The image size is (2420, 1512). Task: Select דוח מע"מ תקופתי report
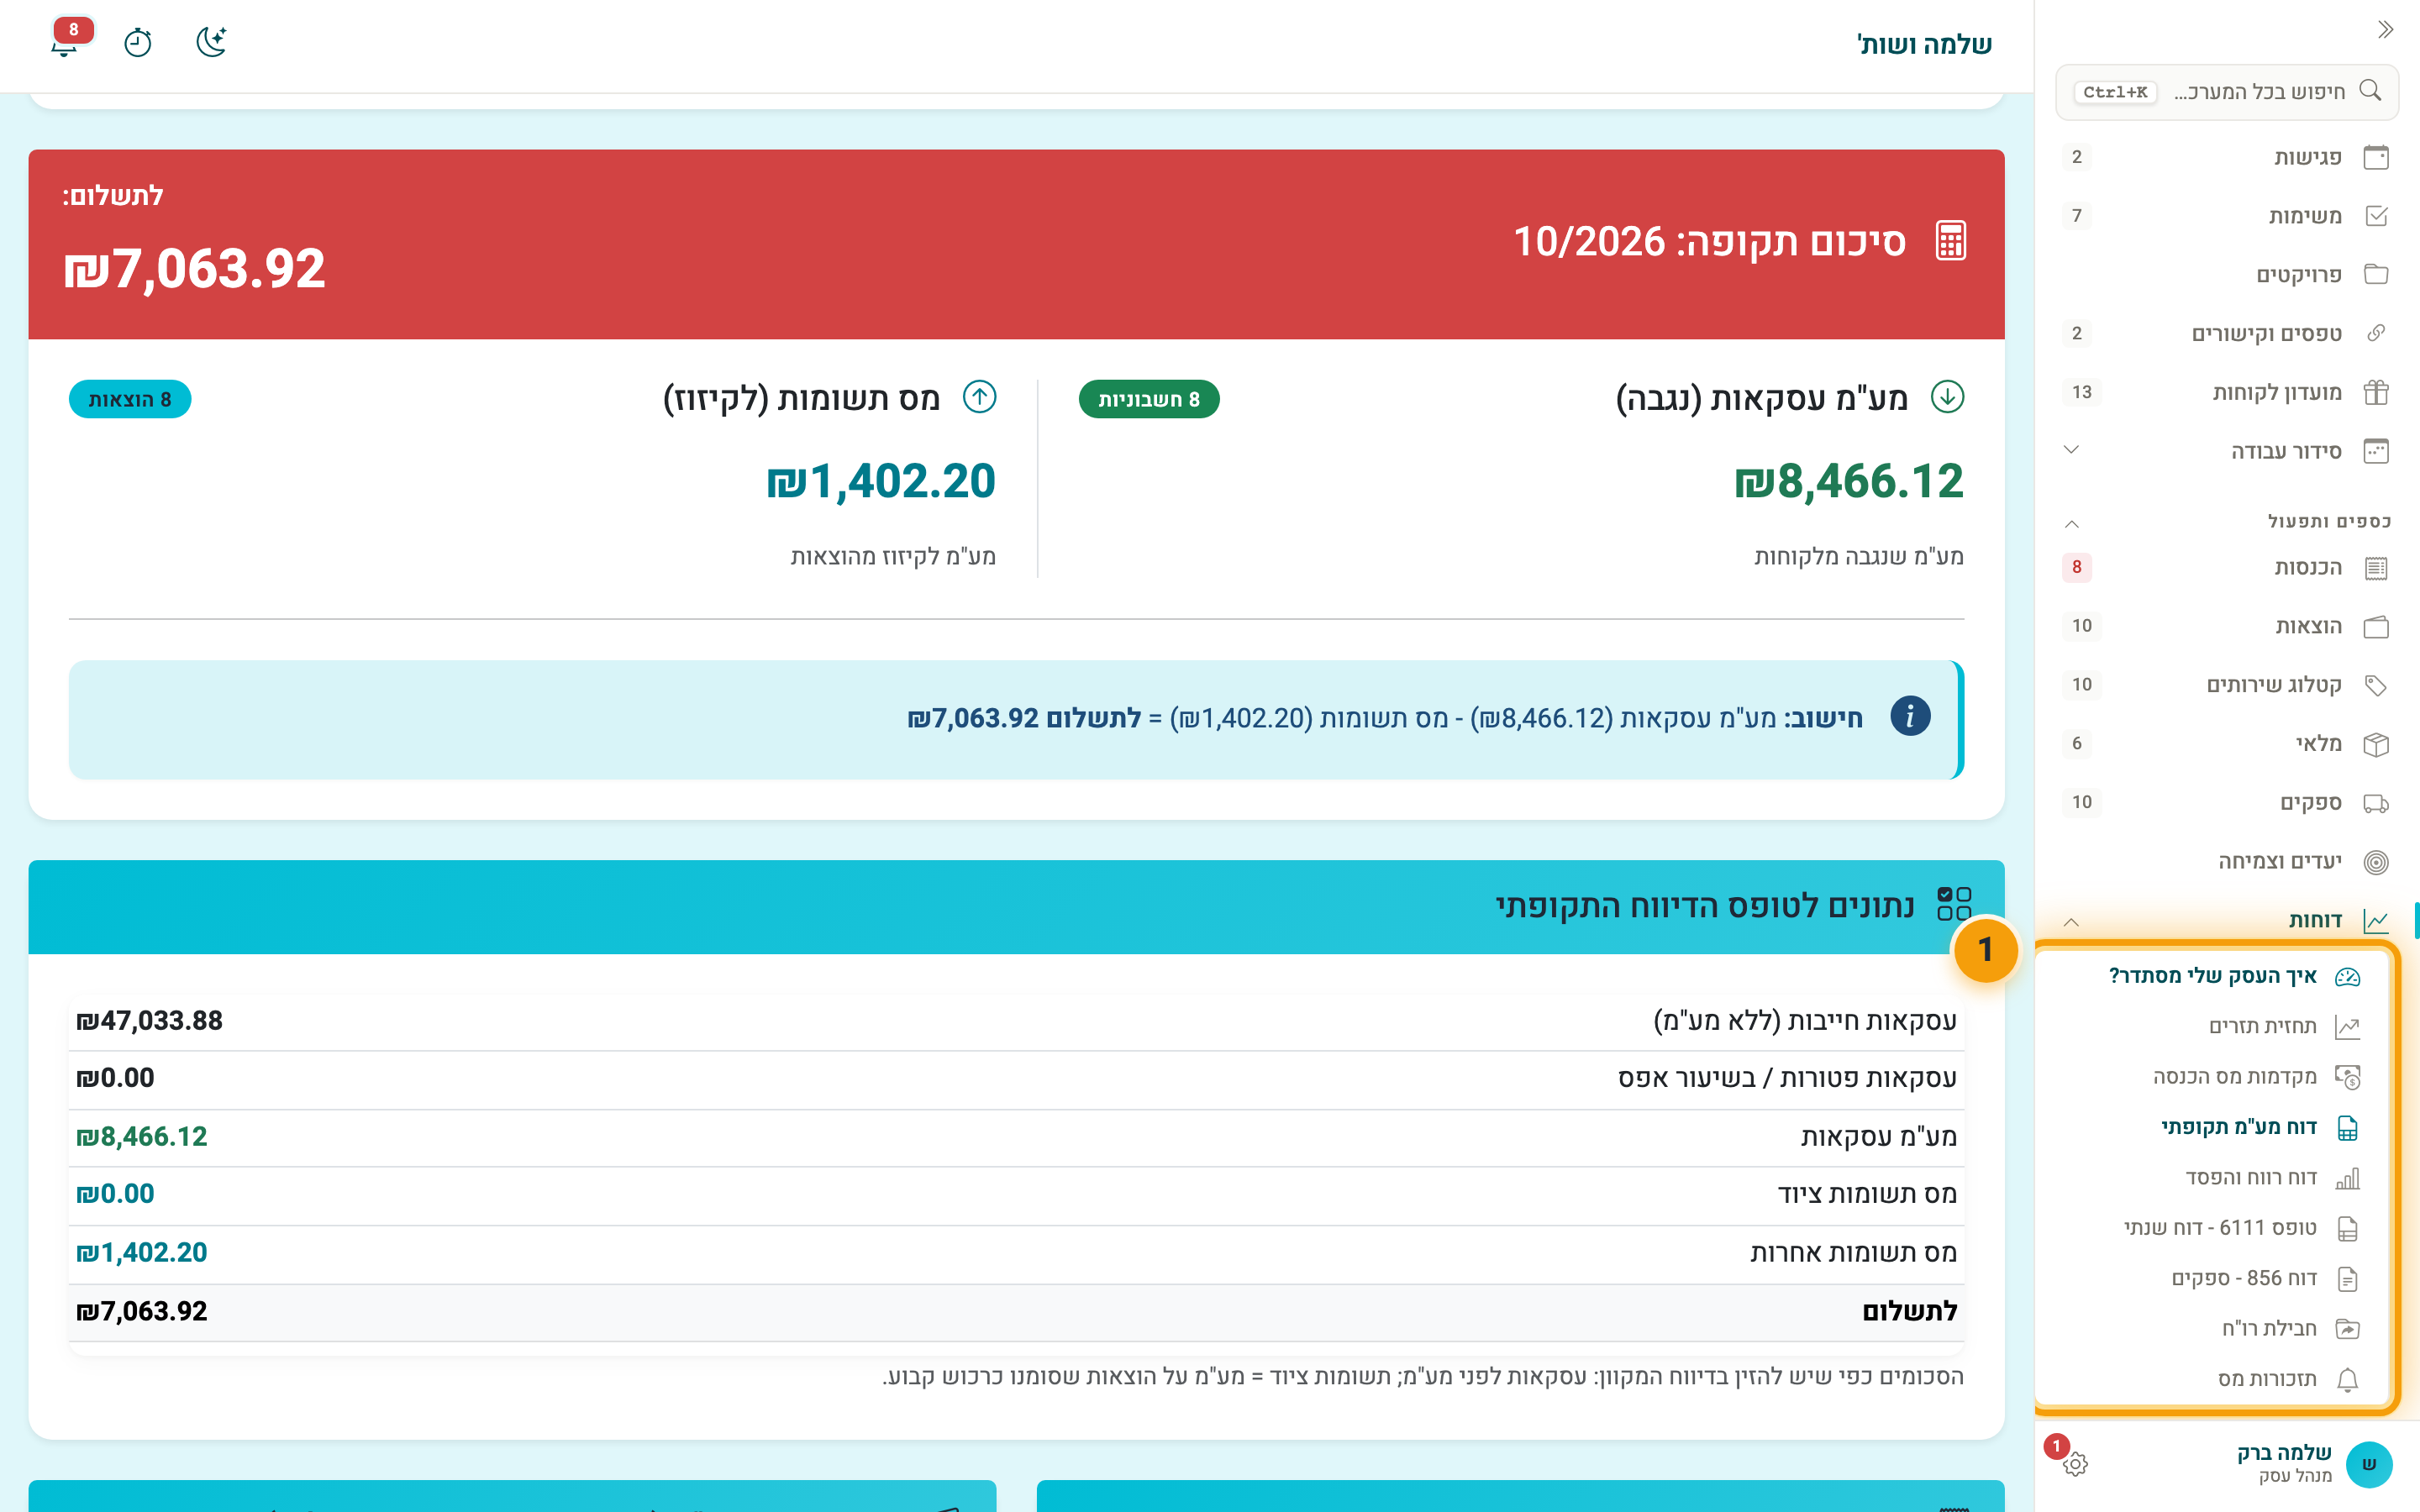2213,1127
